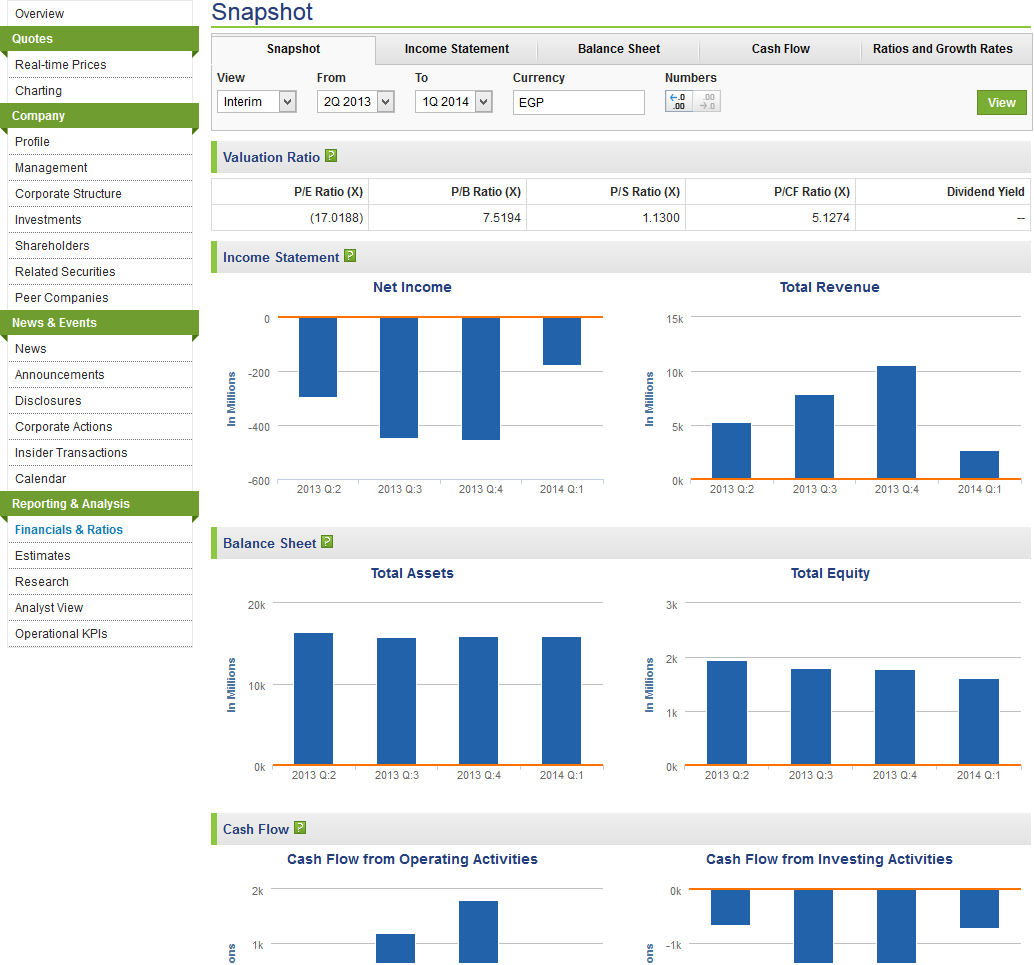Click the 2013 Q:2 Total Assets bar
The height and width of the screenshot is (965, 1034).
click(313, 699)
